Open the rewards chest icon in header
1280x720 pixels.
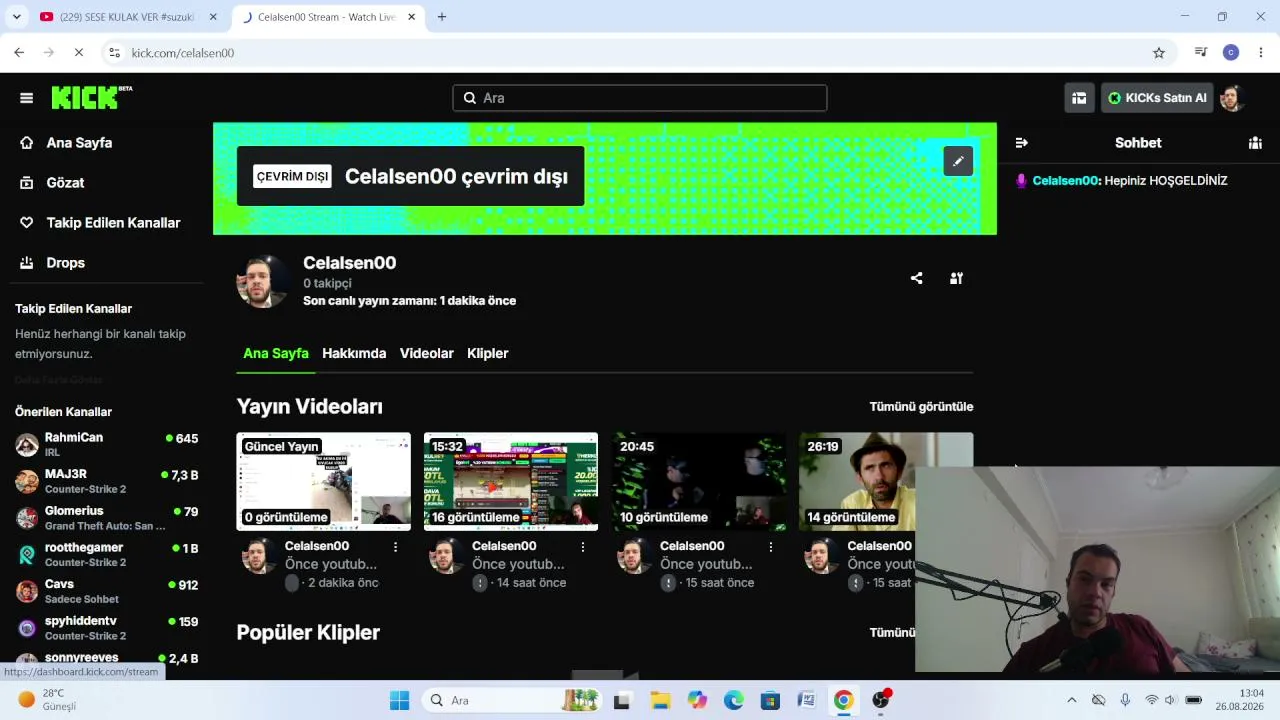pyautogui.click(x=1079, y=98)
